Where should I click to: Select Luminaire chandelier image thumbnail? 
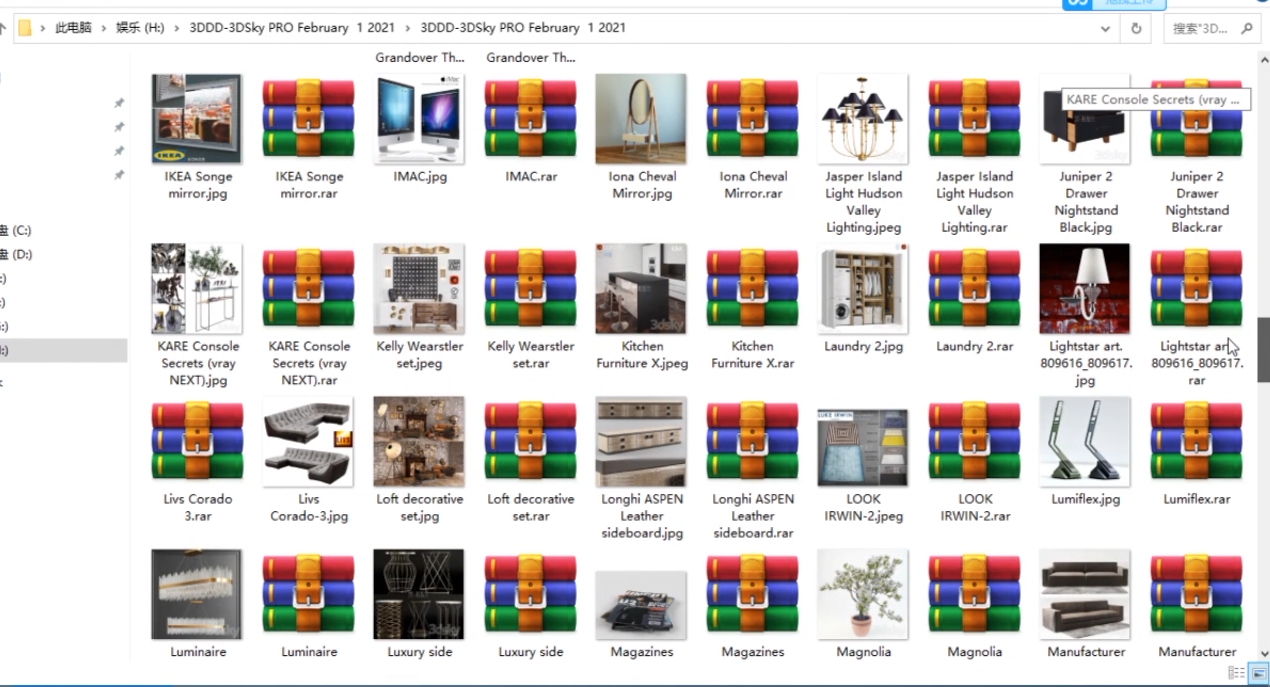197,594
